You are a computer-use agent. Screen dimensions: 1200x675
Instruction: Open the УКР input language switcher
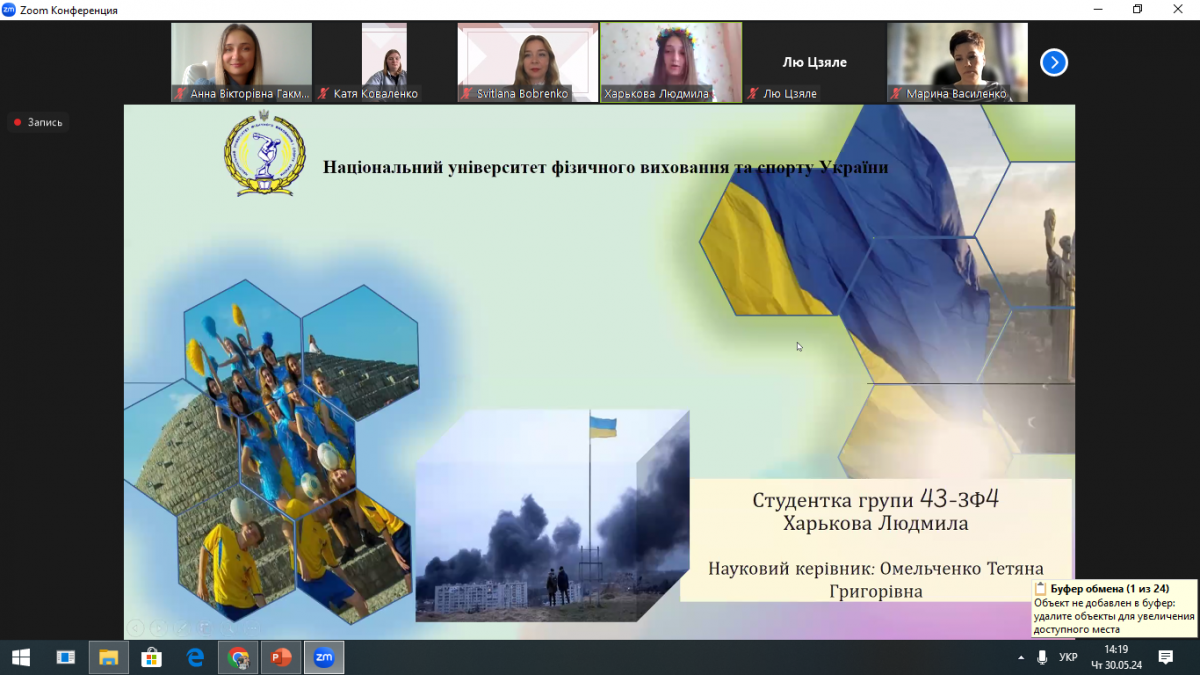1068,657
